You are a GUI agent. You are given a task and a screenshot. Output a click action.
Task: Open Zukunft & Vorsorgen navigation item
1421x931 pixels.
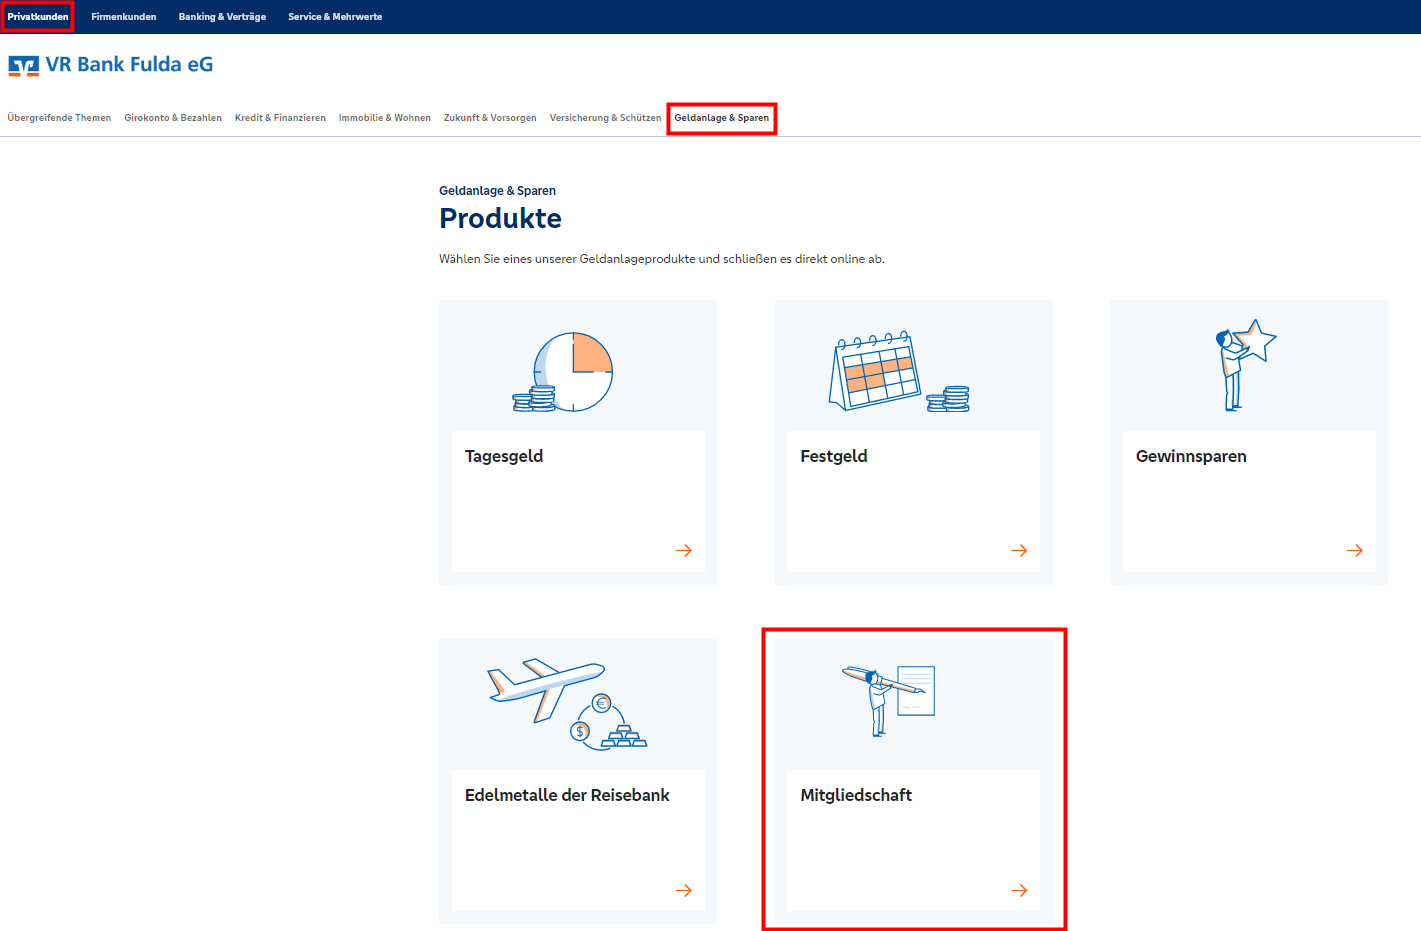490,118
